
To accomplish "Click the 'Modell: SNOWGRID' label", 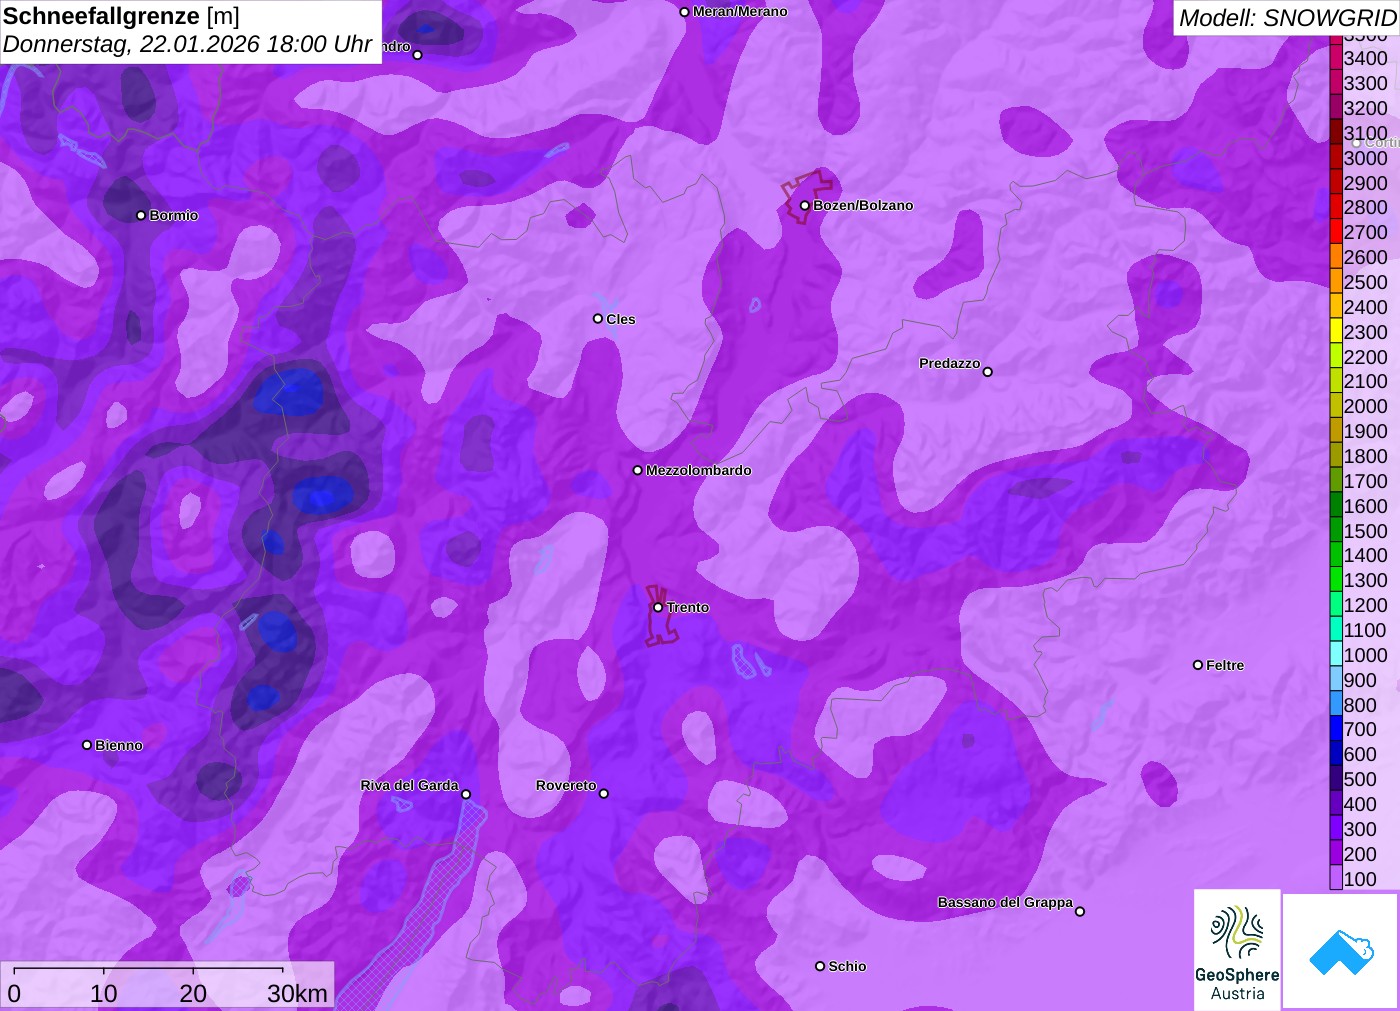I will (x=1287, y=18).
